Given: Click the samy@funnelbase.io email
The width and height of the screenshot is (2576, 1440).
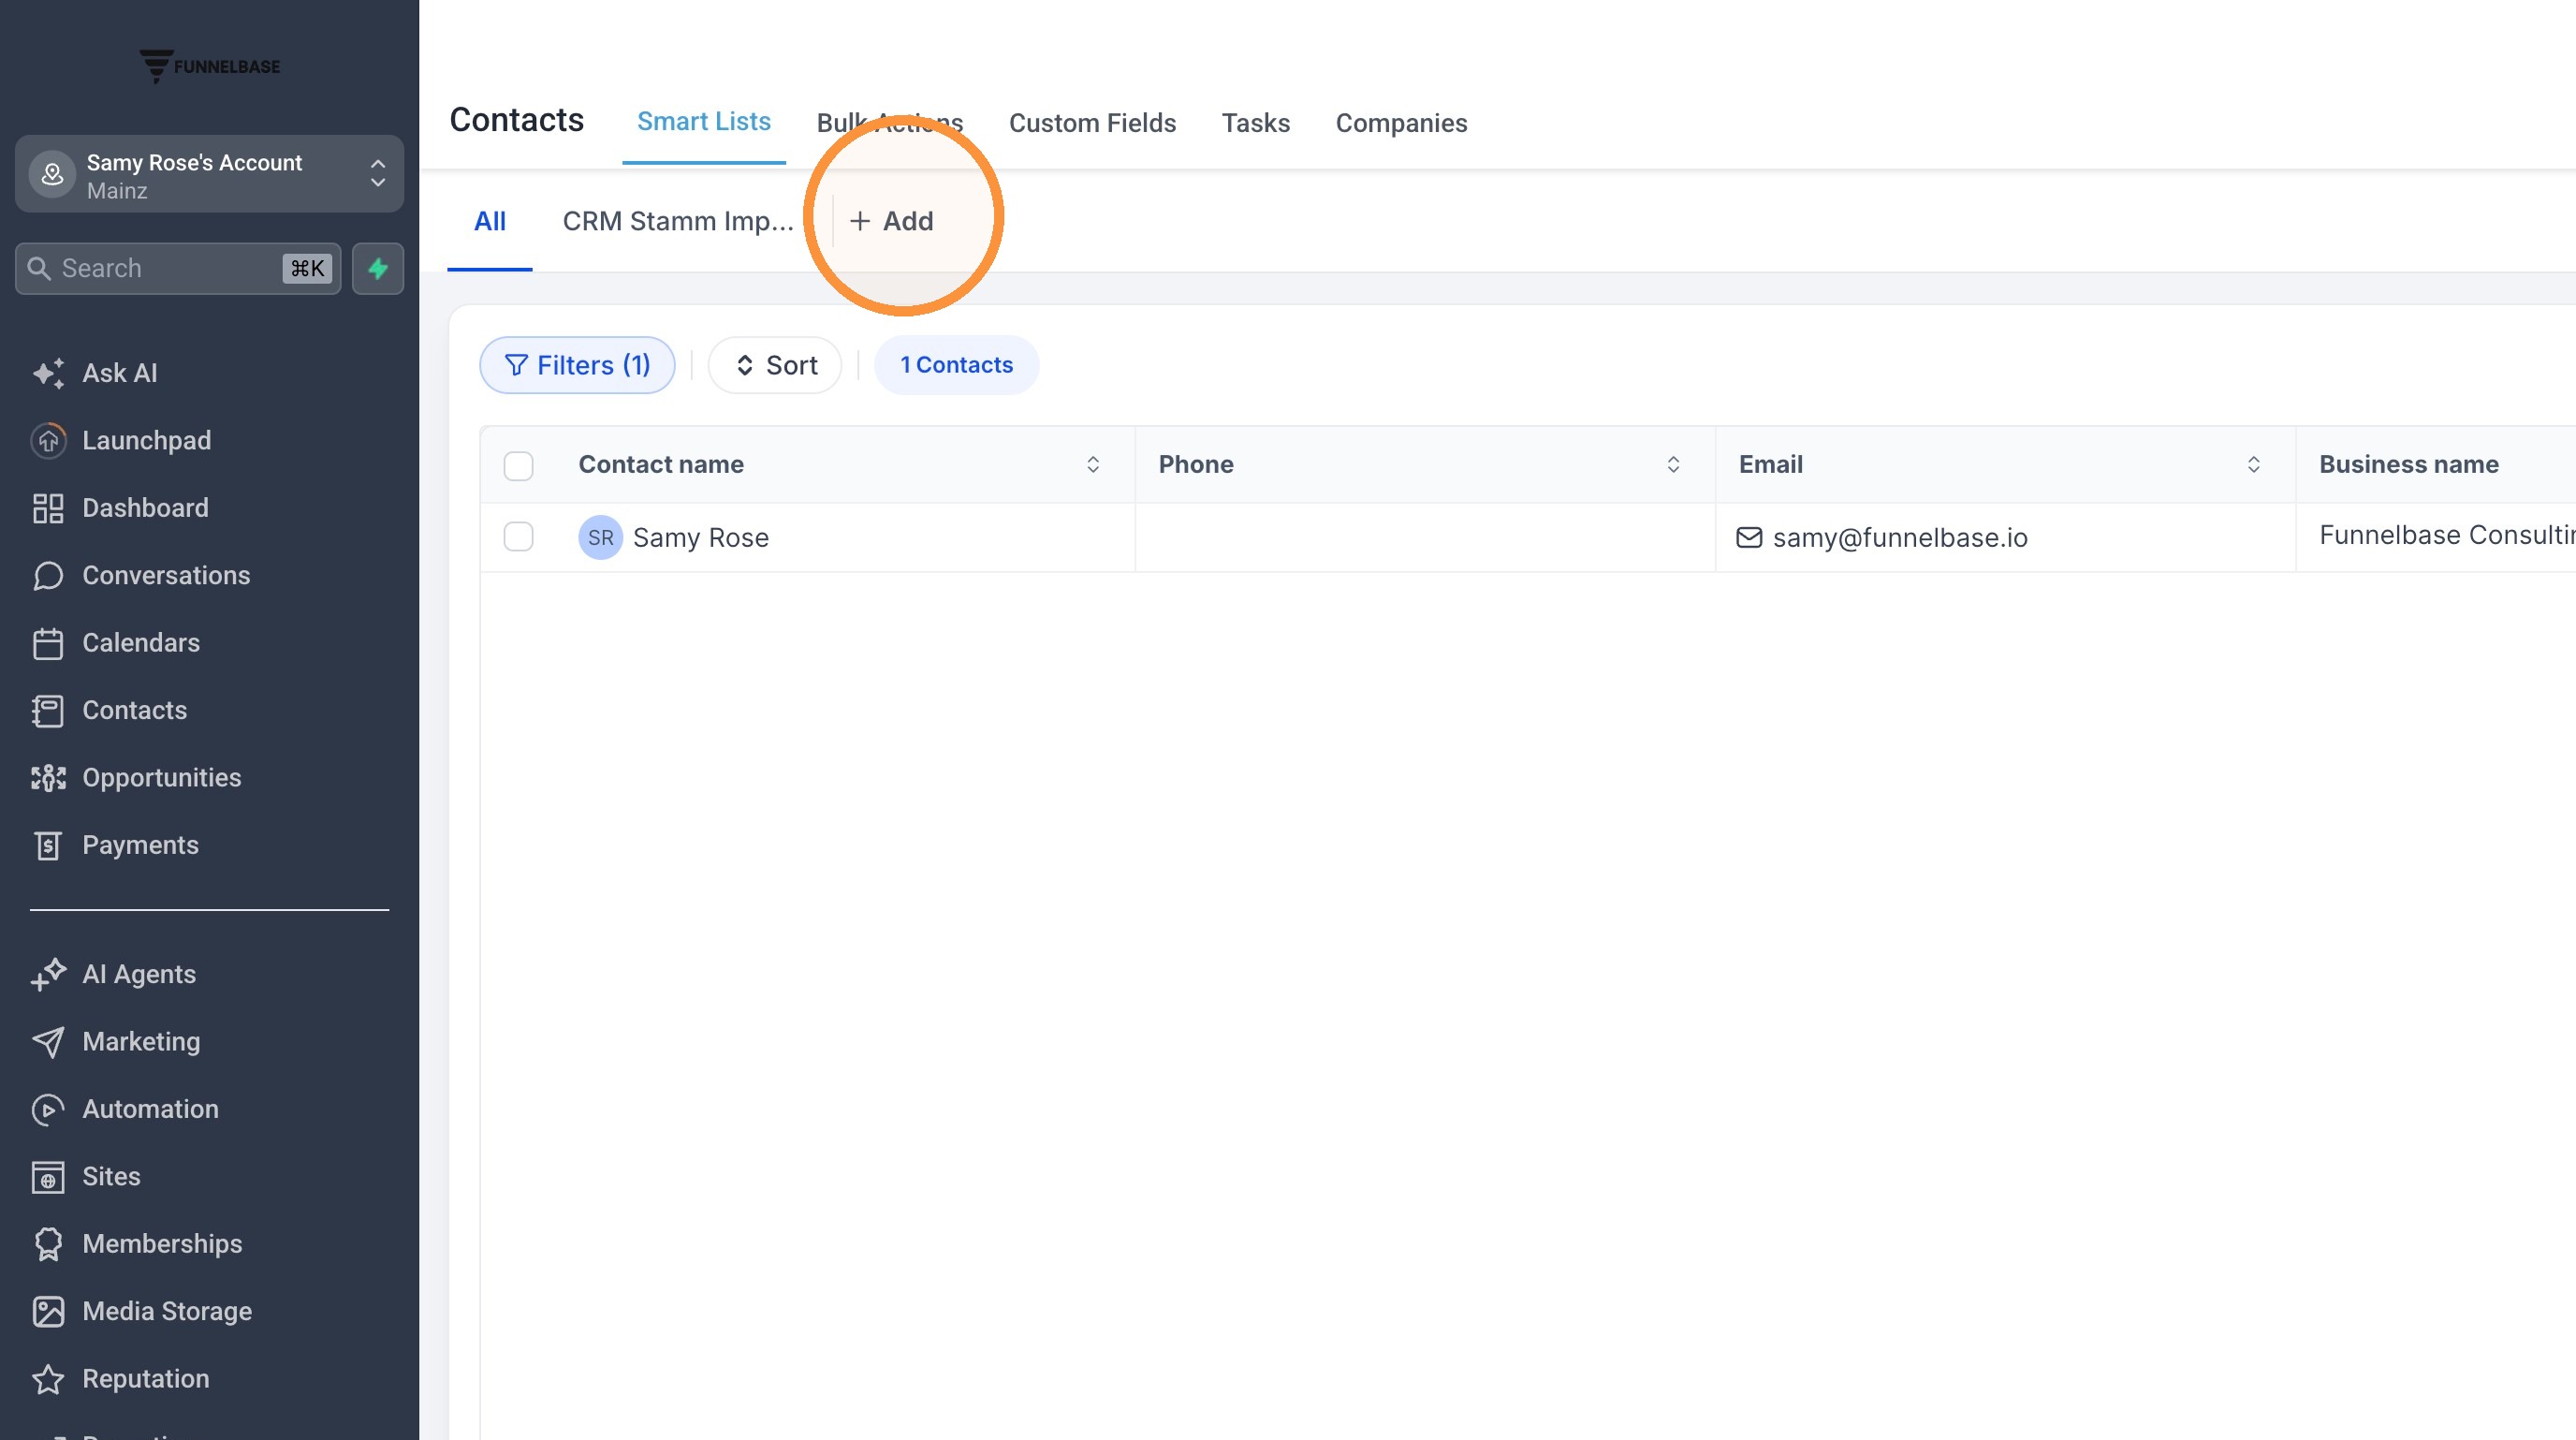Looking at the screenshot, I should (x=1900, y=538).
